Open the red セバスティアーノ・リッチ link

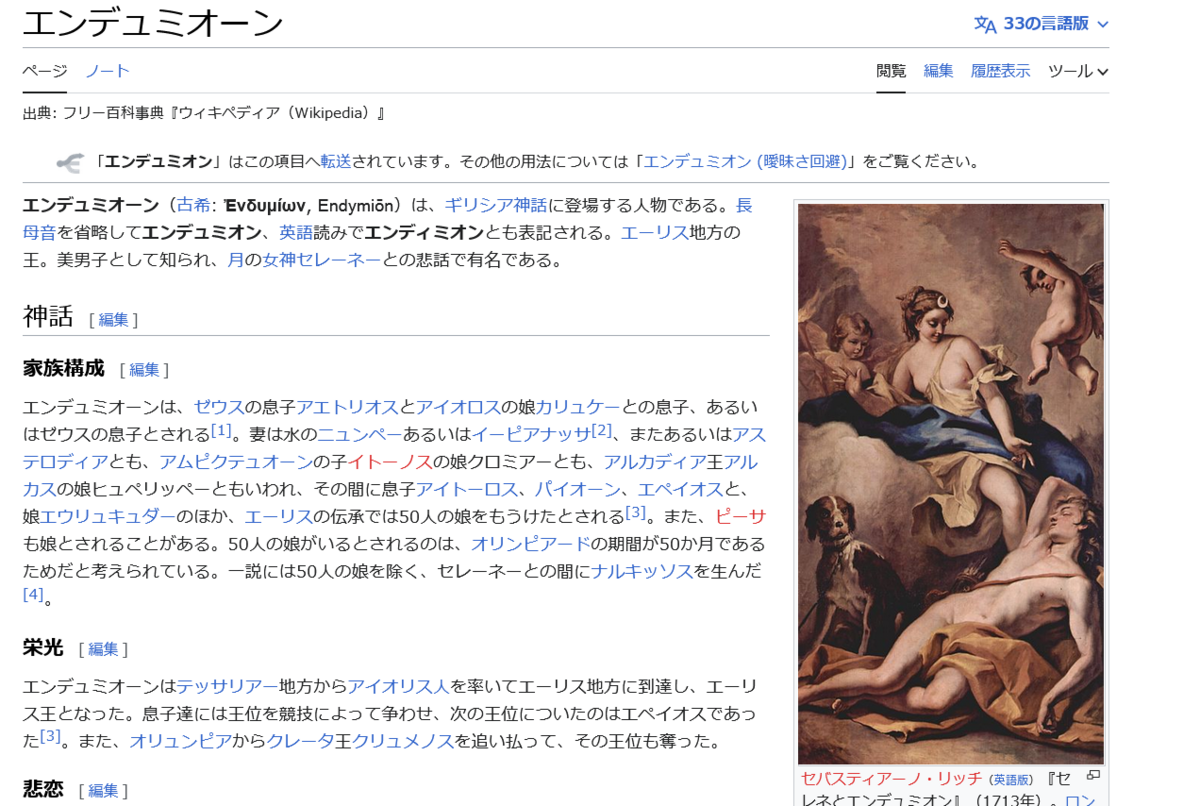892,778
